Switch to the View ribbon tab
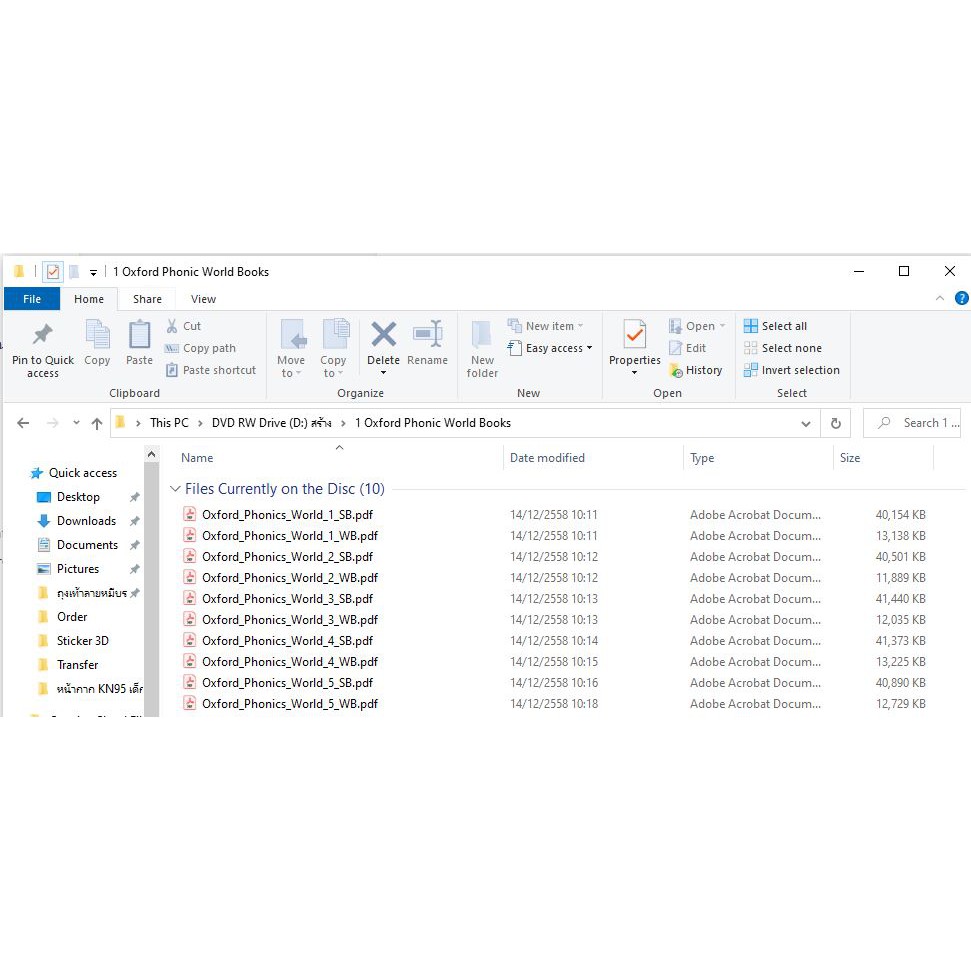The width and height of the screenshot is (971, 971). [x=203, y=299]
